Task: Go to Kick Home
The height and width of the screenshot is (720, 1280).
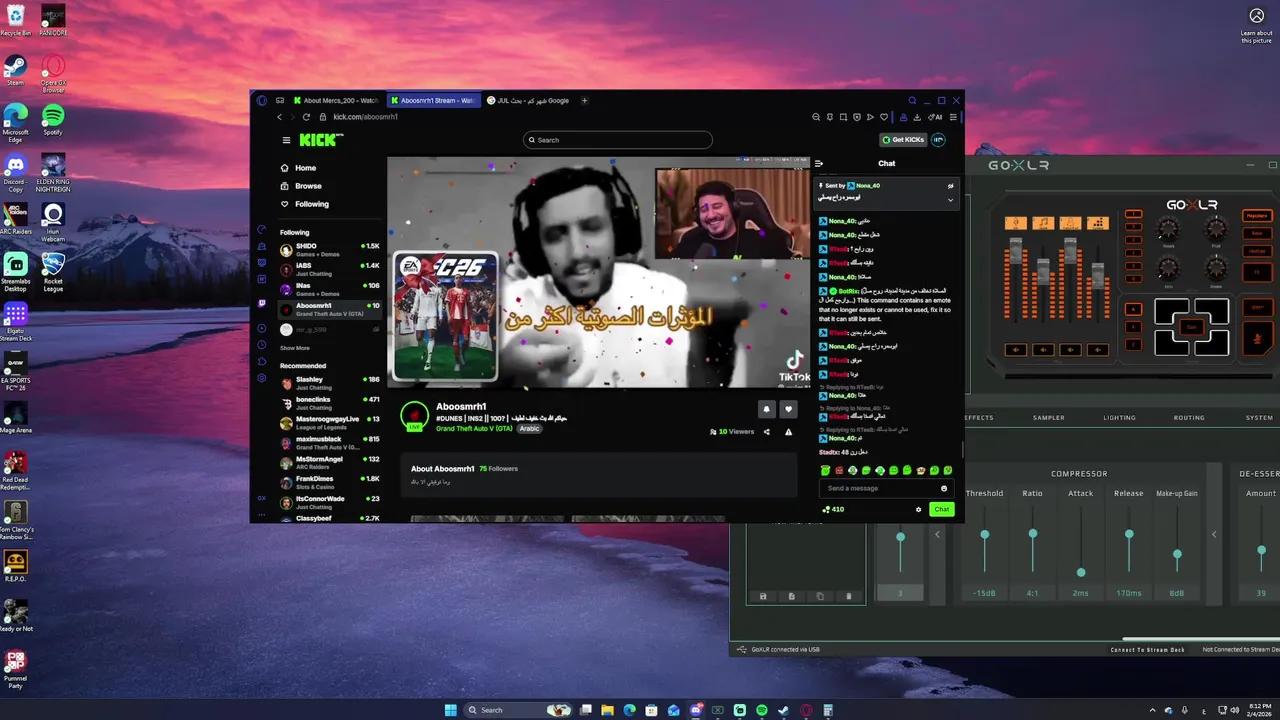Action: click(298, 168)
